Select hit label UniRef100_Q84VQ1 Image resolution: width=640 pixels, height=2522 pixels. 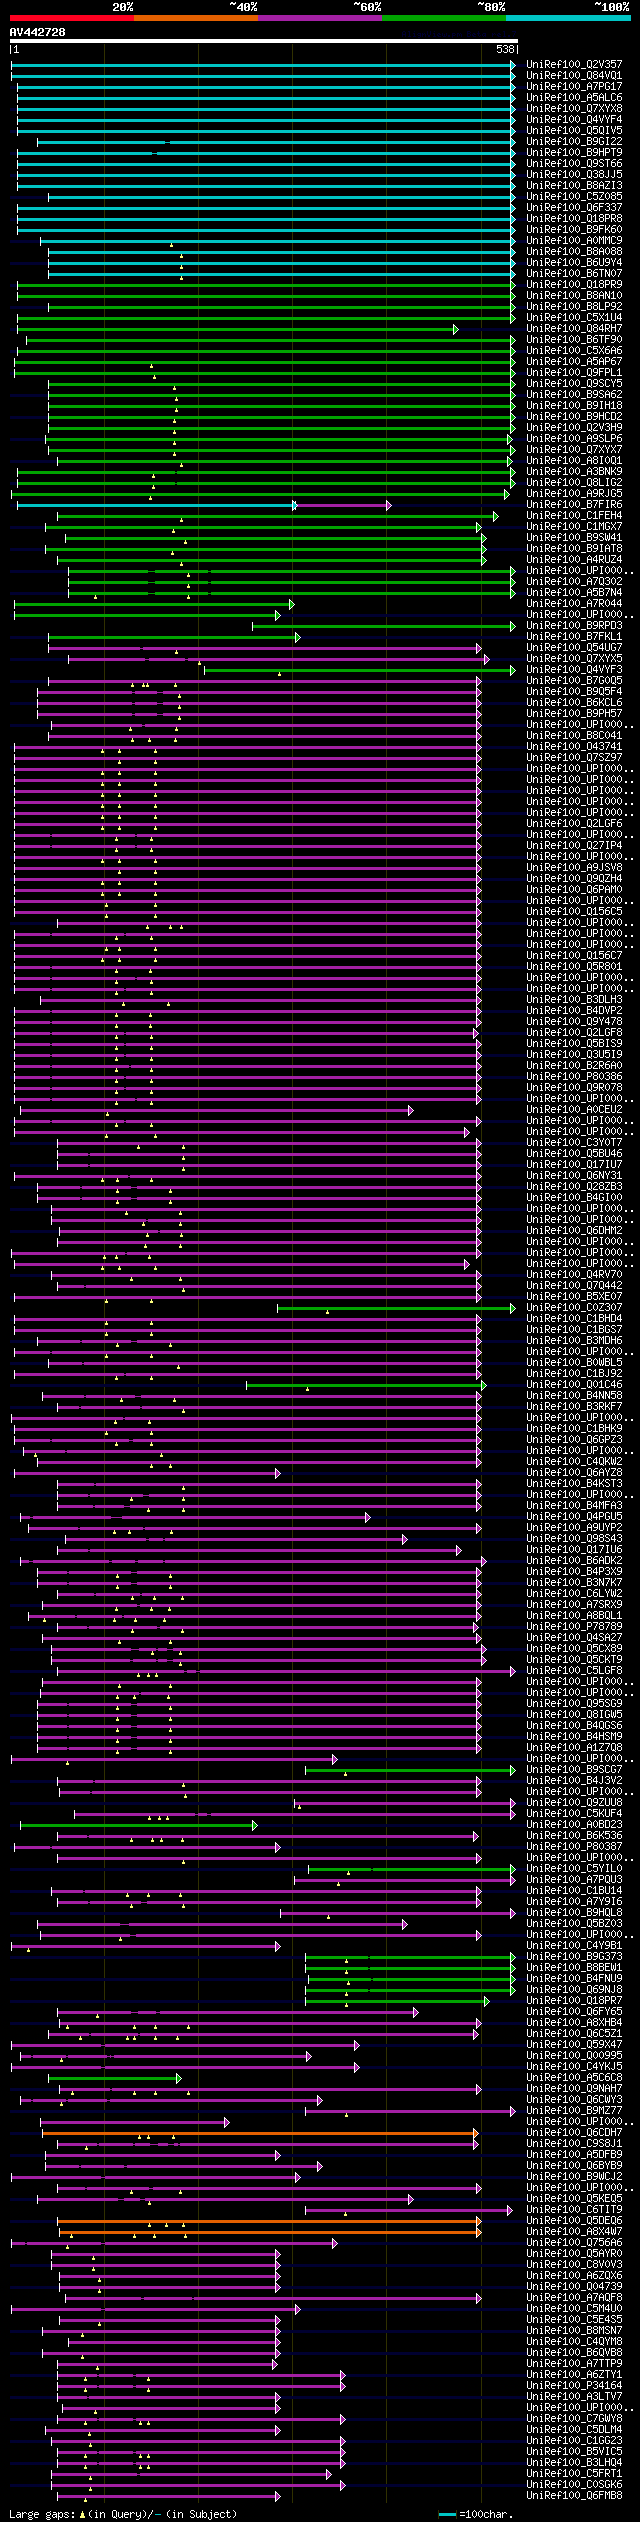click(574, 75)
